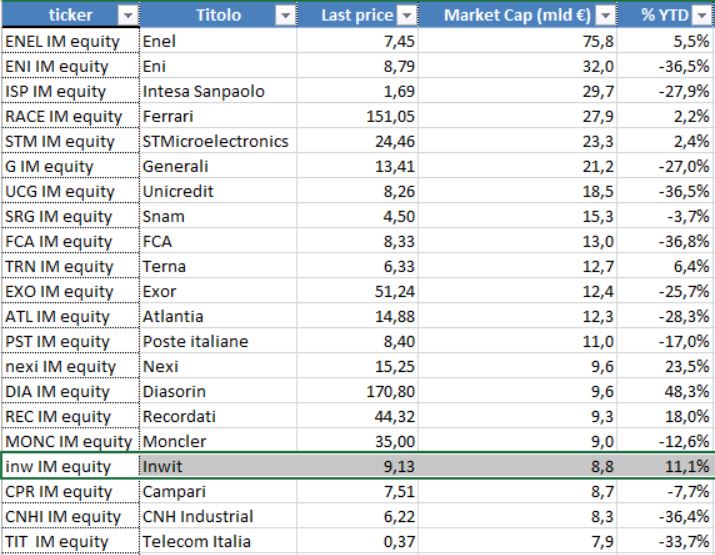Click Snam's -3,7% YTD cell
The image size is (715, 555).
tap(666, 216)
